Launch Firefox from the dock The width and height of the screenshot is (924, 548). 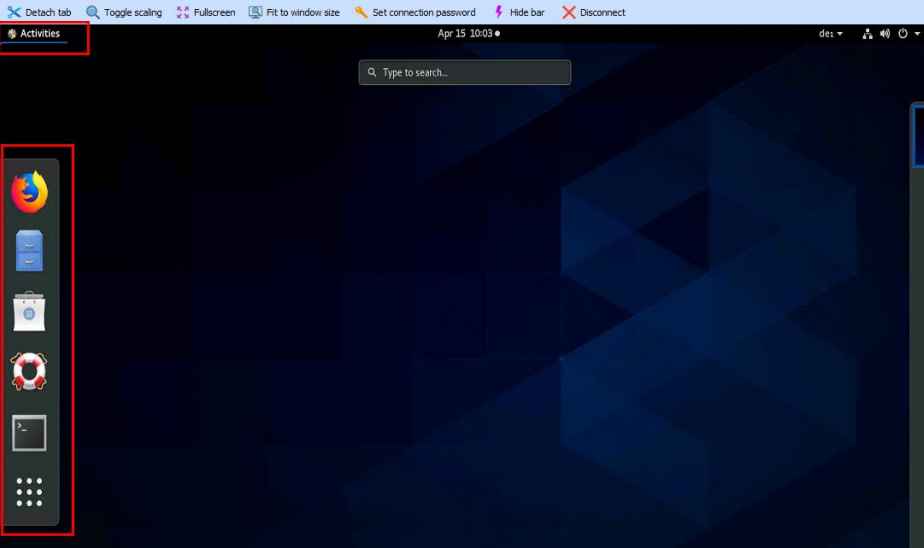pos(29,192)
